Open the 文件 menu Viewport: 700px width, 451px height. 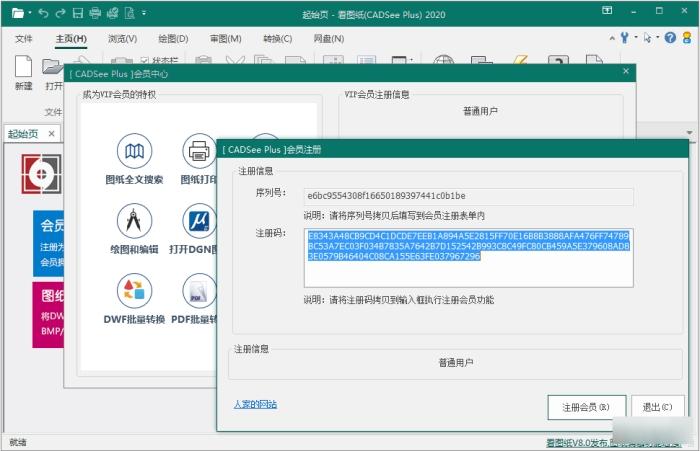23,39
